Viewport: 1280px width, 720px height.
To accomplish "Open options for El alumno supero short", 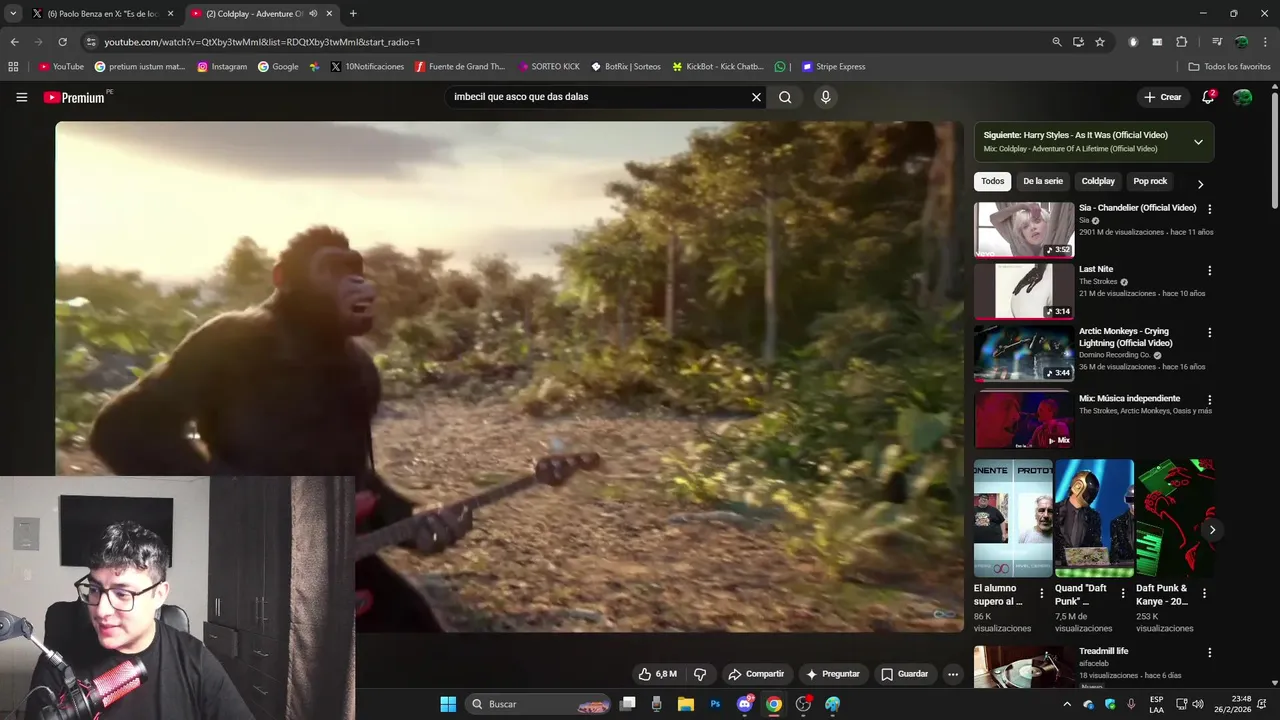I will 1041,593.
